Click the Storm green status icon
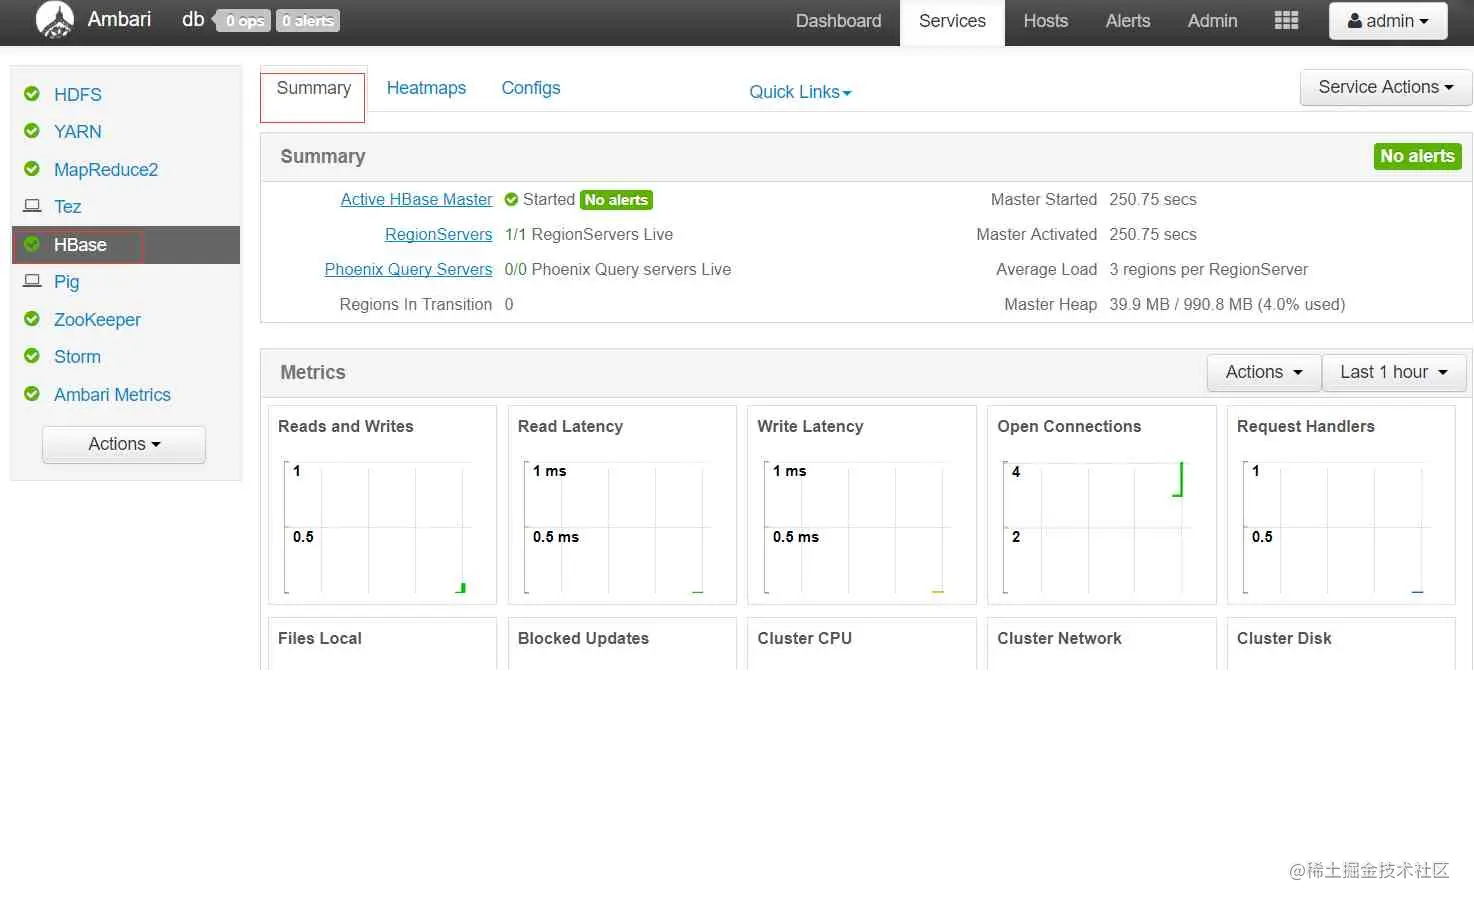The image size is (1474, 905). click(32, 356)
